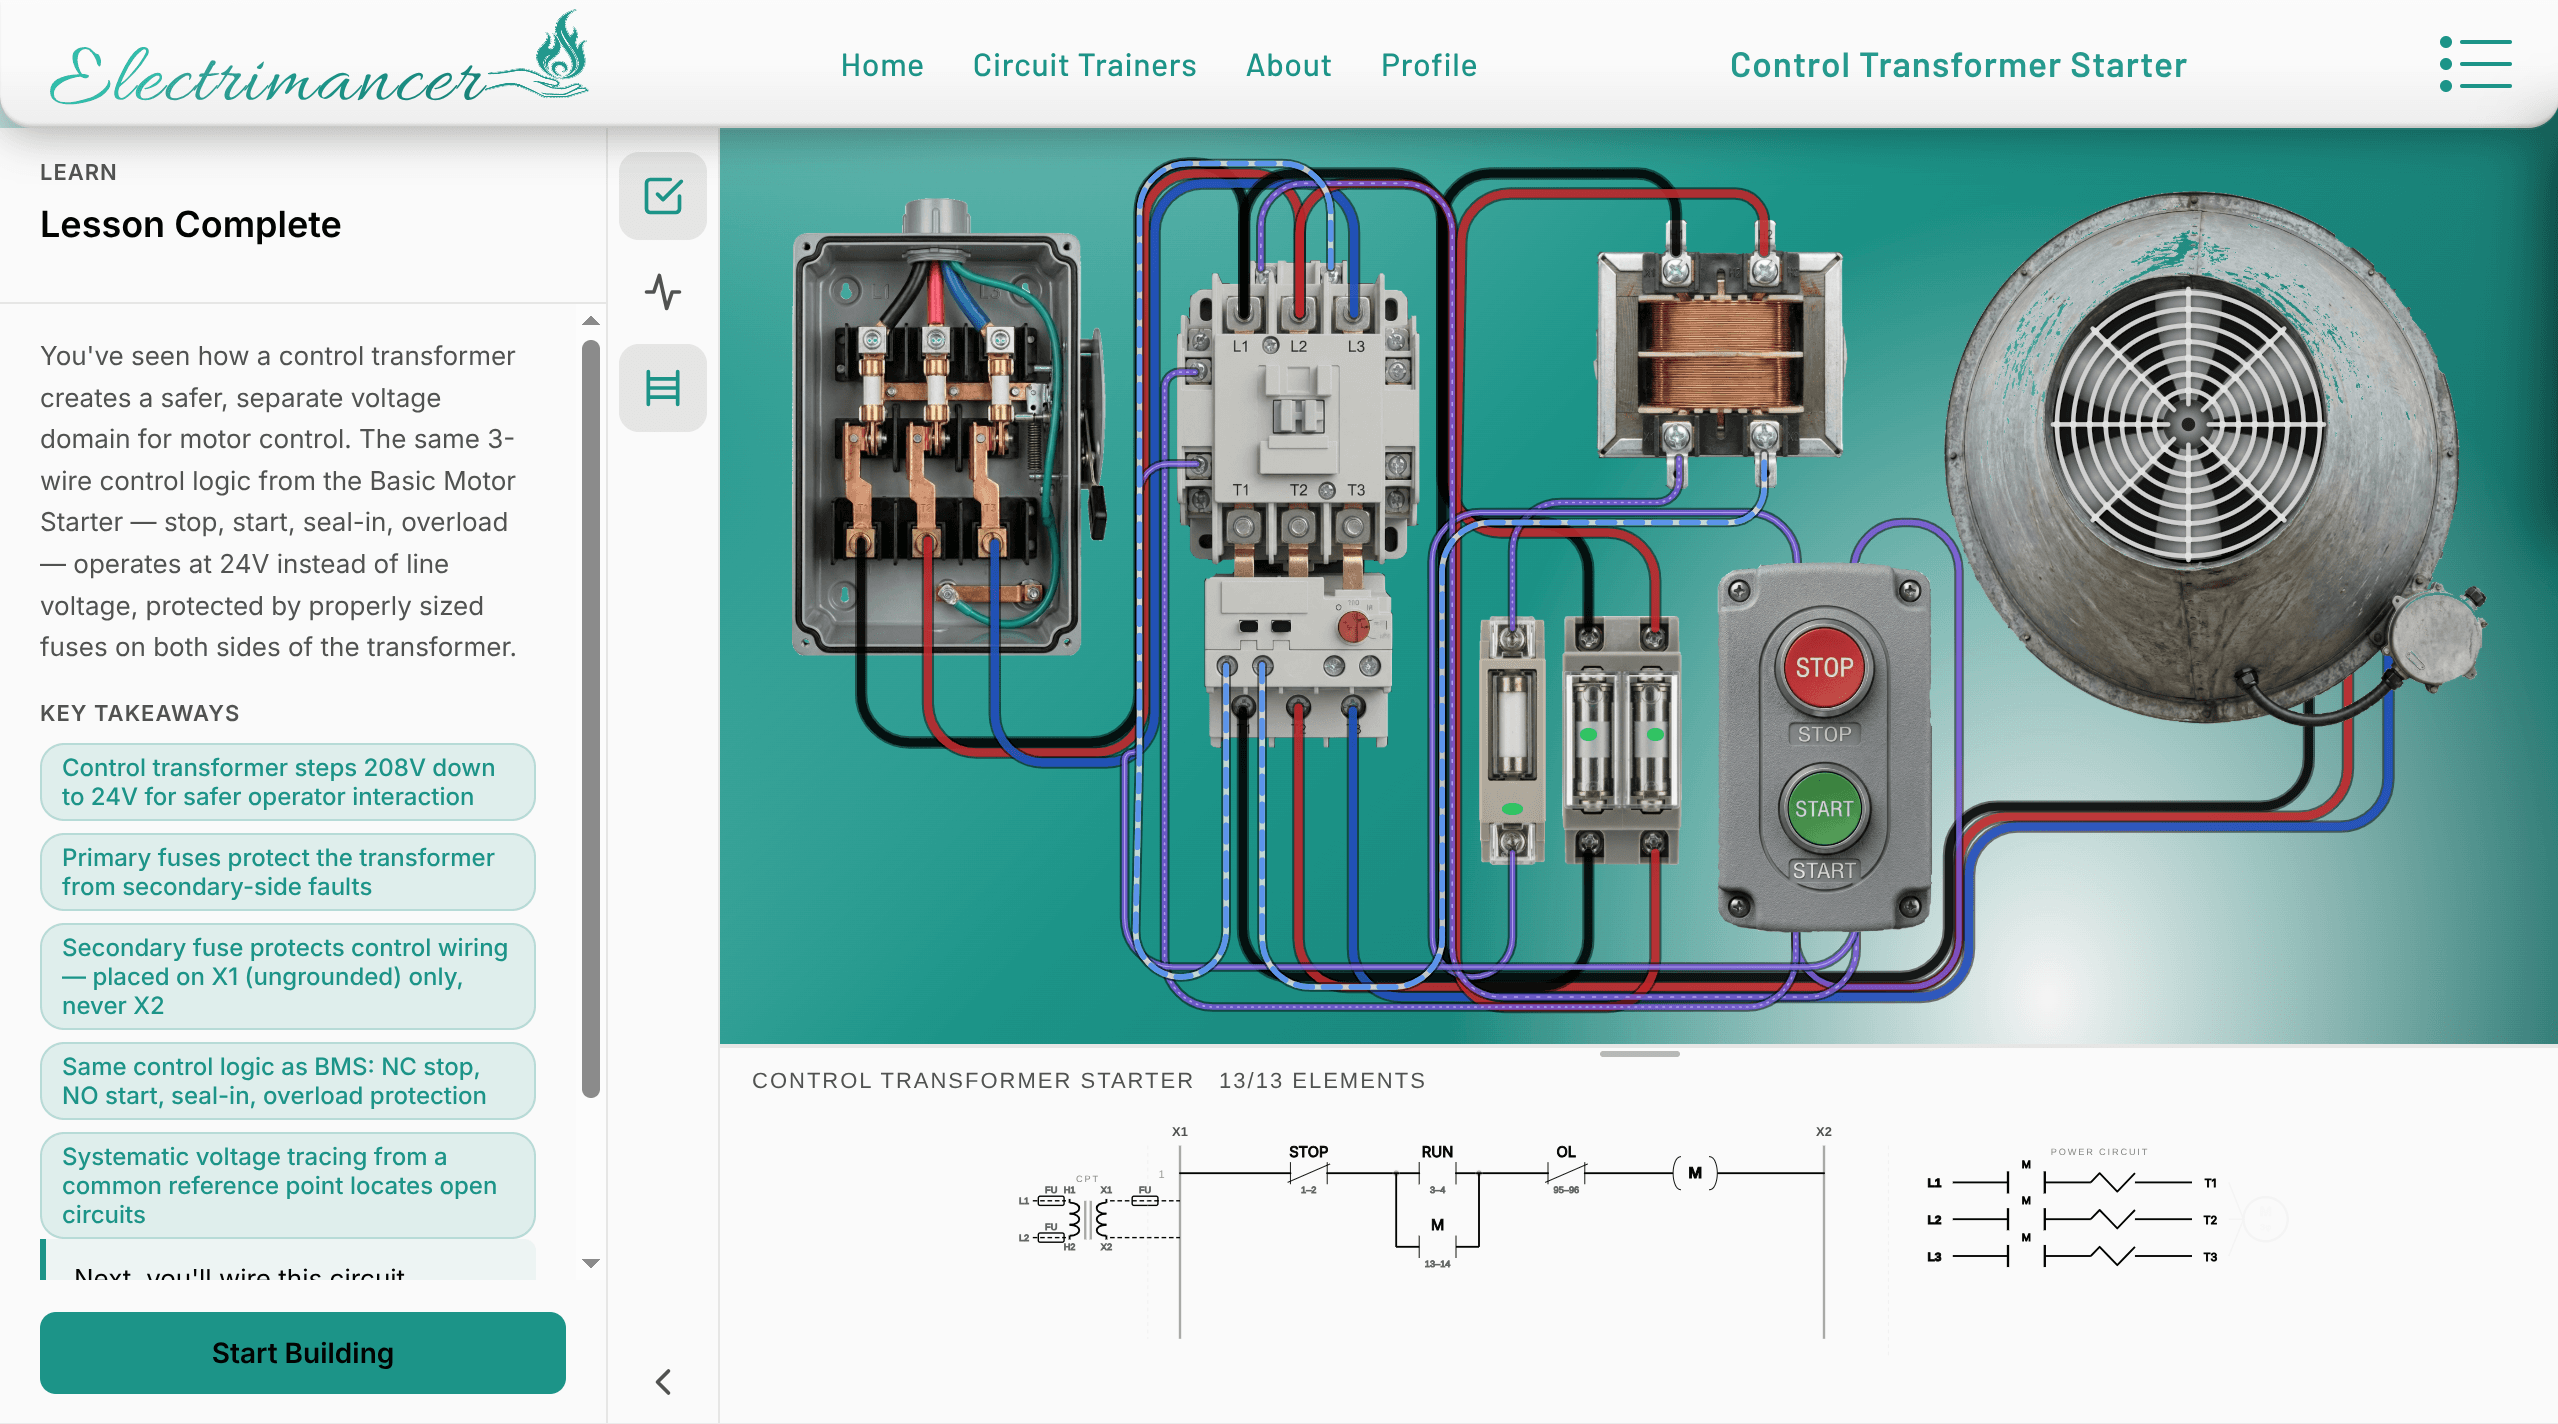This screenshot has height=1424, width=2558.
Task: Select the ladder diagram icon
Action: [x=663, y=388]
